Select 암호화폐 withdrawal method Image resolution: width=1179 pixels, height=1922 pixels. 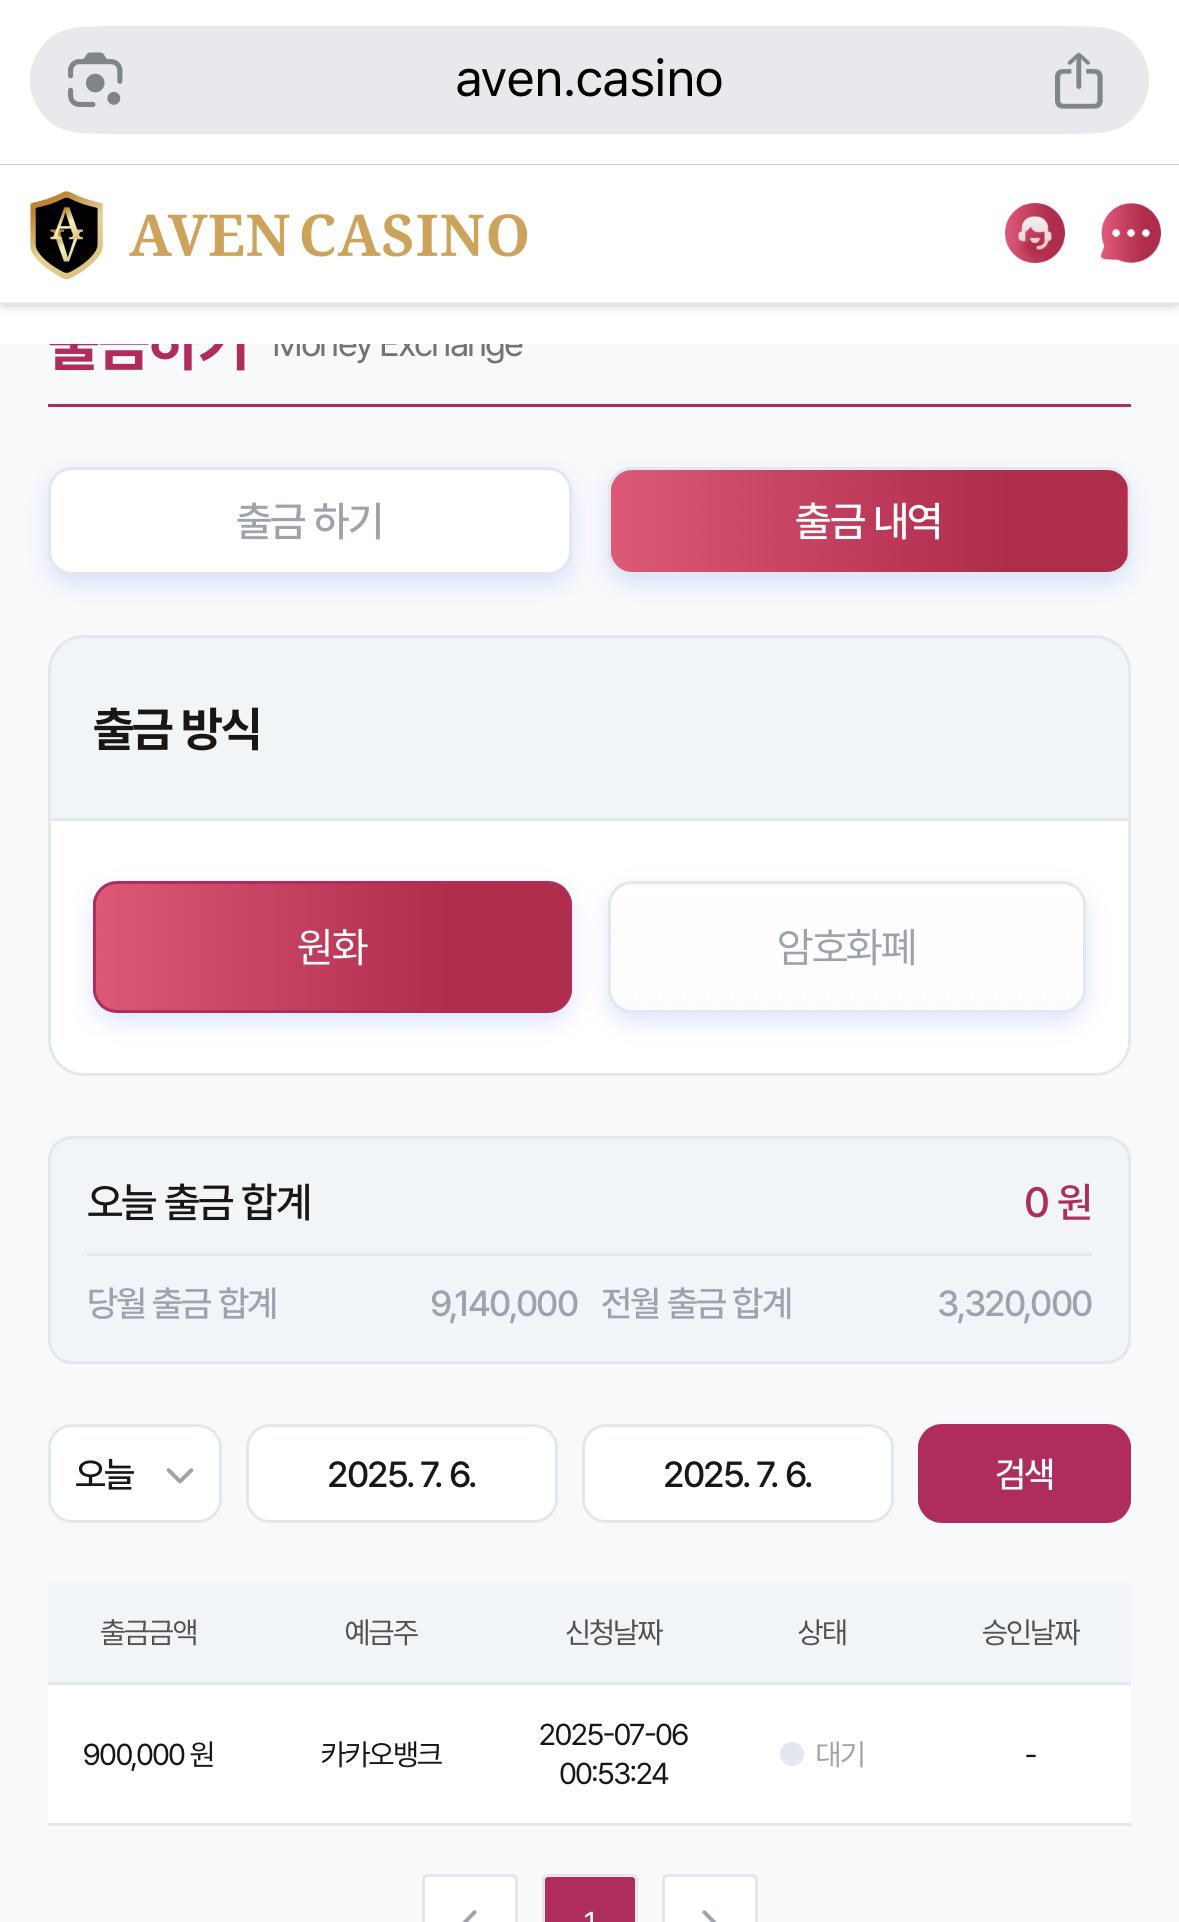click(x=847, y=947)
